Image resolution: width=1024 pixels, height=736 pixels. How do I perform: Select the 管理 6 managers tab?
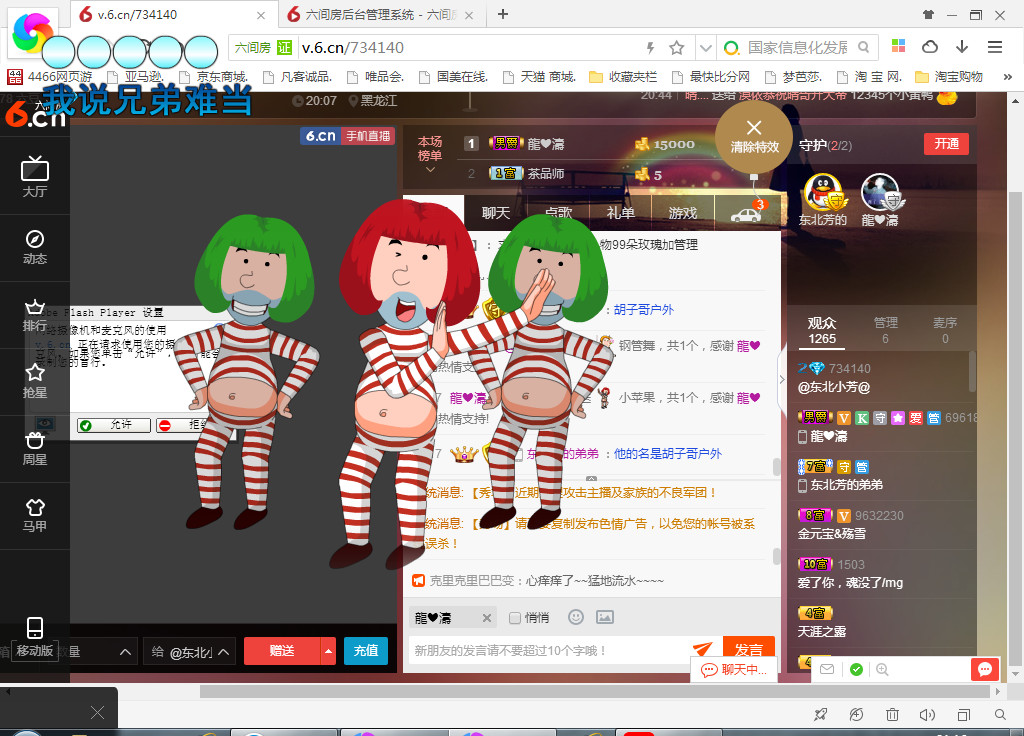click(886, 330)
